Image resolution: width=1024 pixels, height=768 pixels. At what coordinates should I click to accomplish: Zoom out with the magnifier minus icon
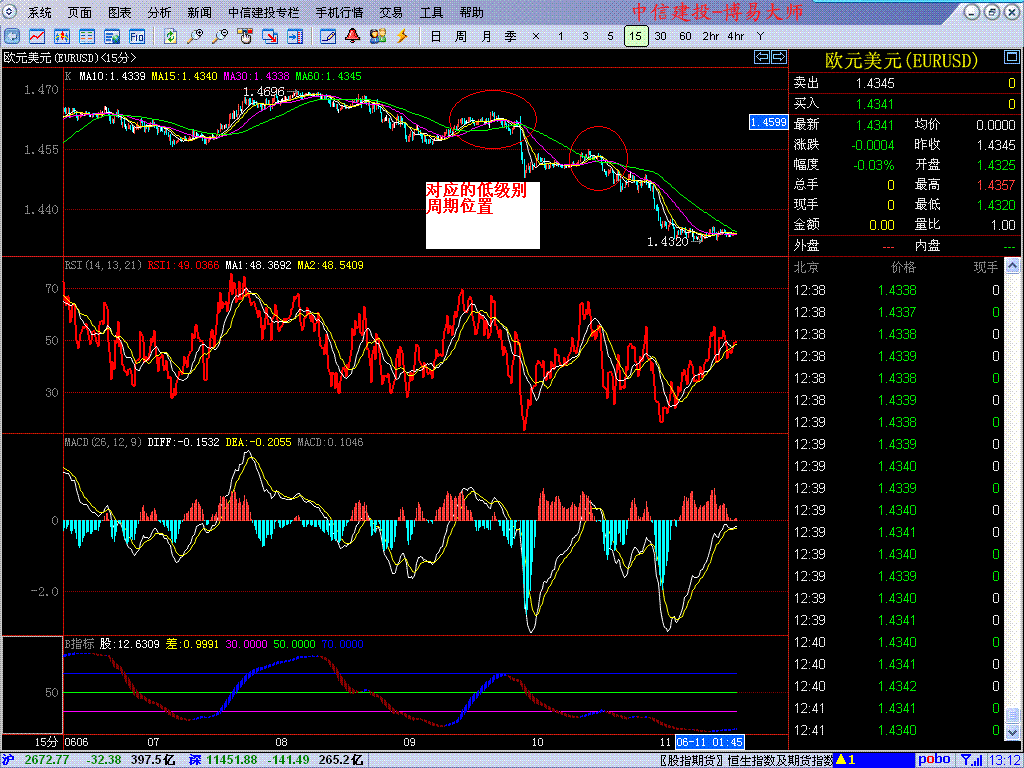coord(220,36)
